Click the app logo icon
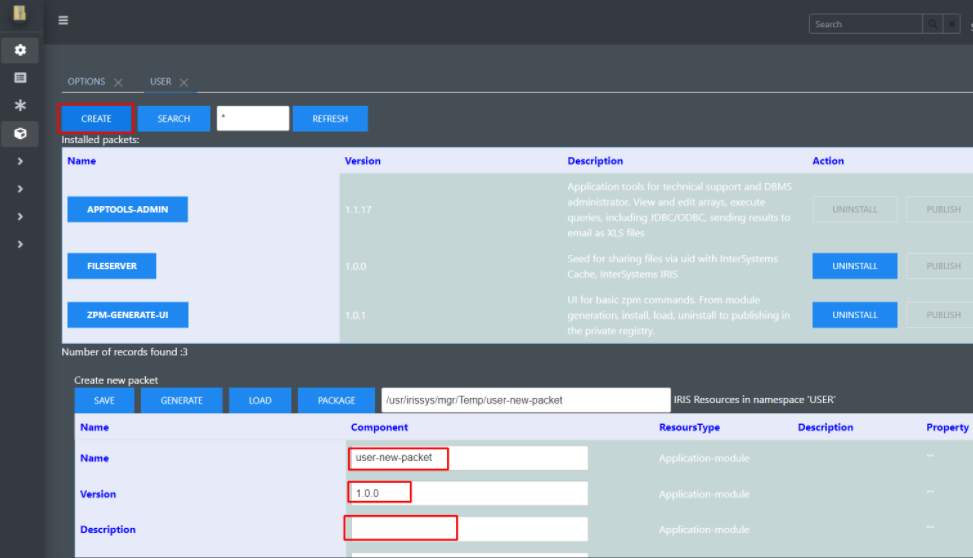 point(20,13)
